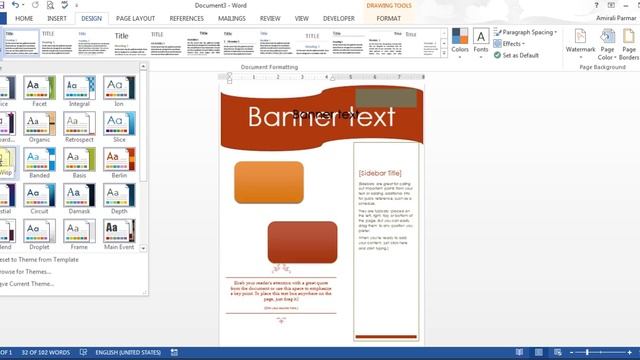This screenshot has height=360, width=640.
Task: Expand the Effects dropdown
Action: point(509,44)
